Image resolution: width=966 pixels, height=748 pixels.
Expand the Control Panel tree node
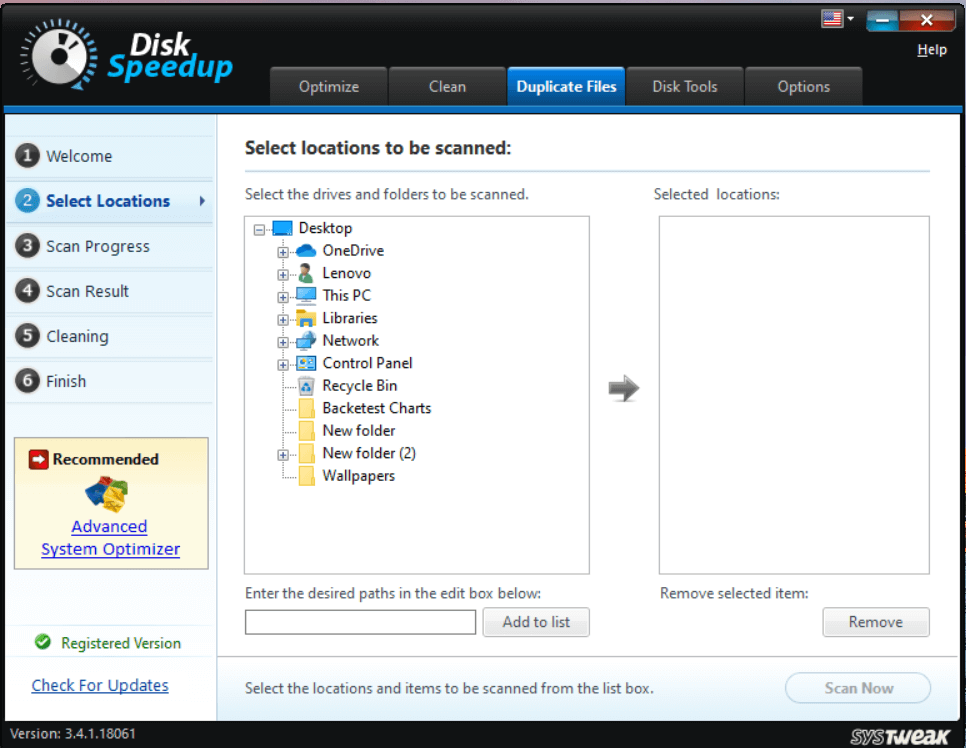(x=283, y=365)
